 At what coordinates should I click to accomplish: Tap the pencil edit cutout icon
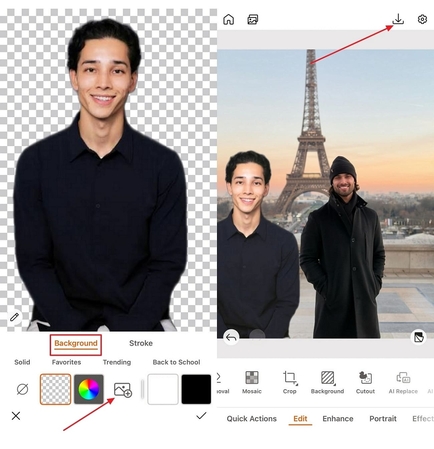tap(14, 317)
